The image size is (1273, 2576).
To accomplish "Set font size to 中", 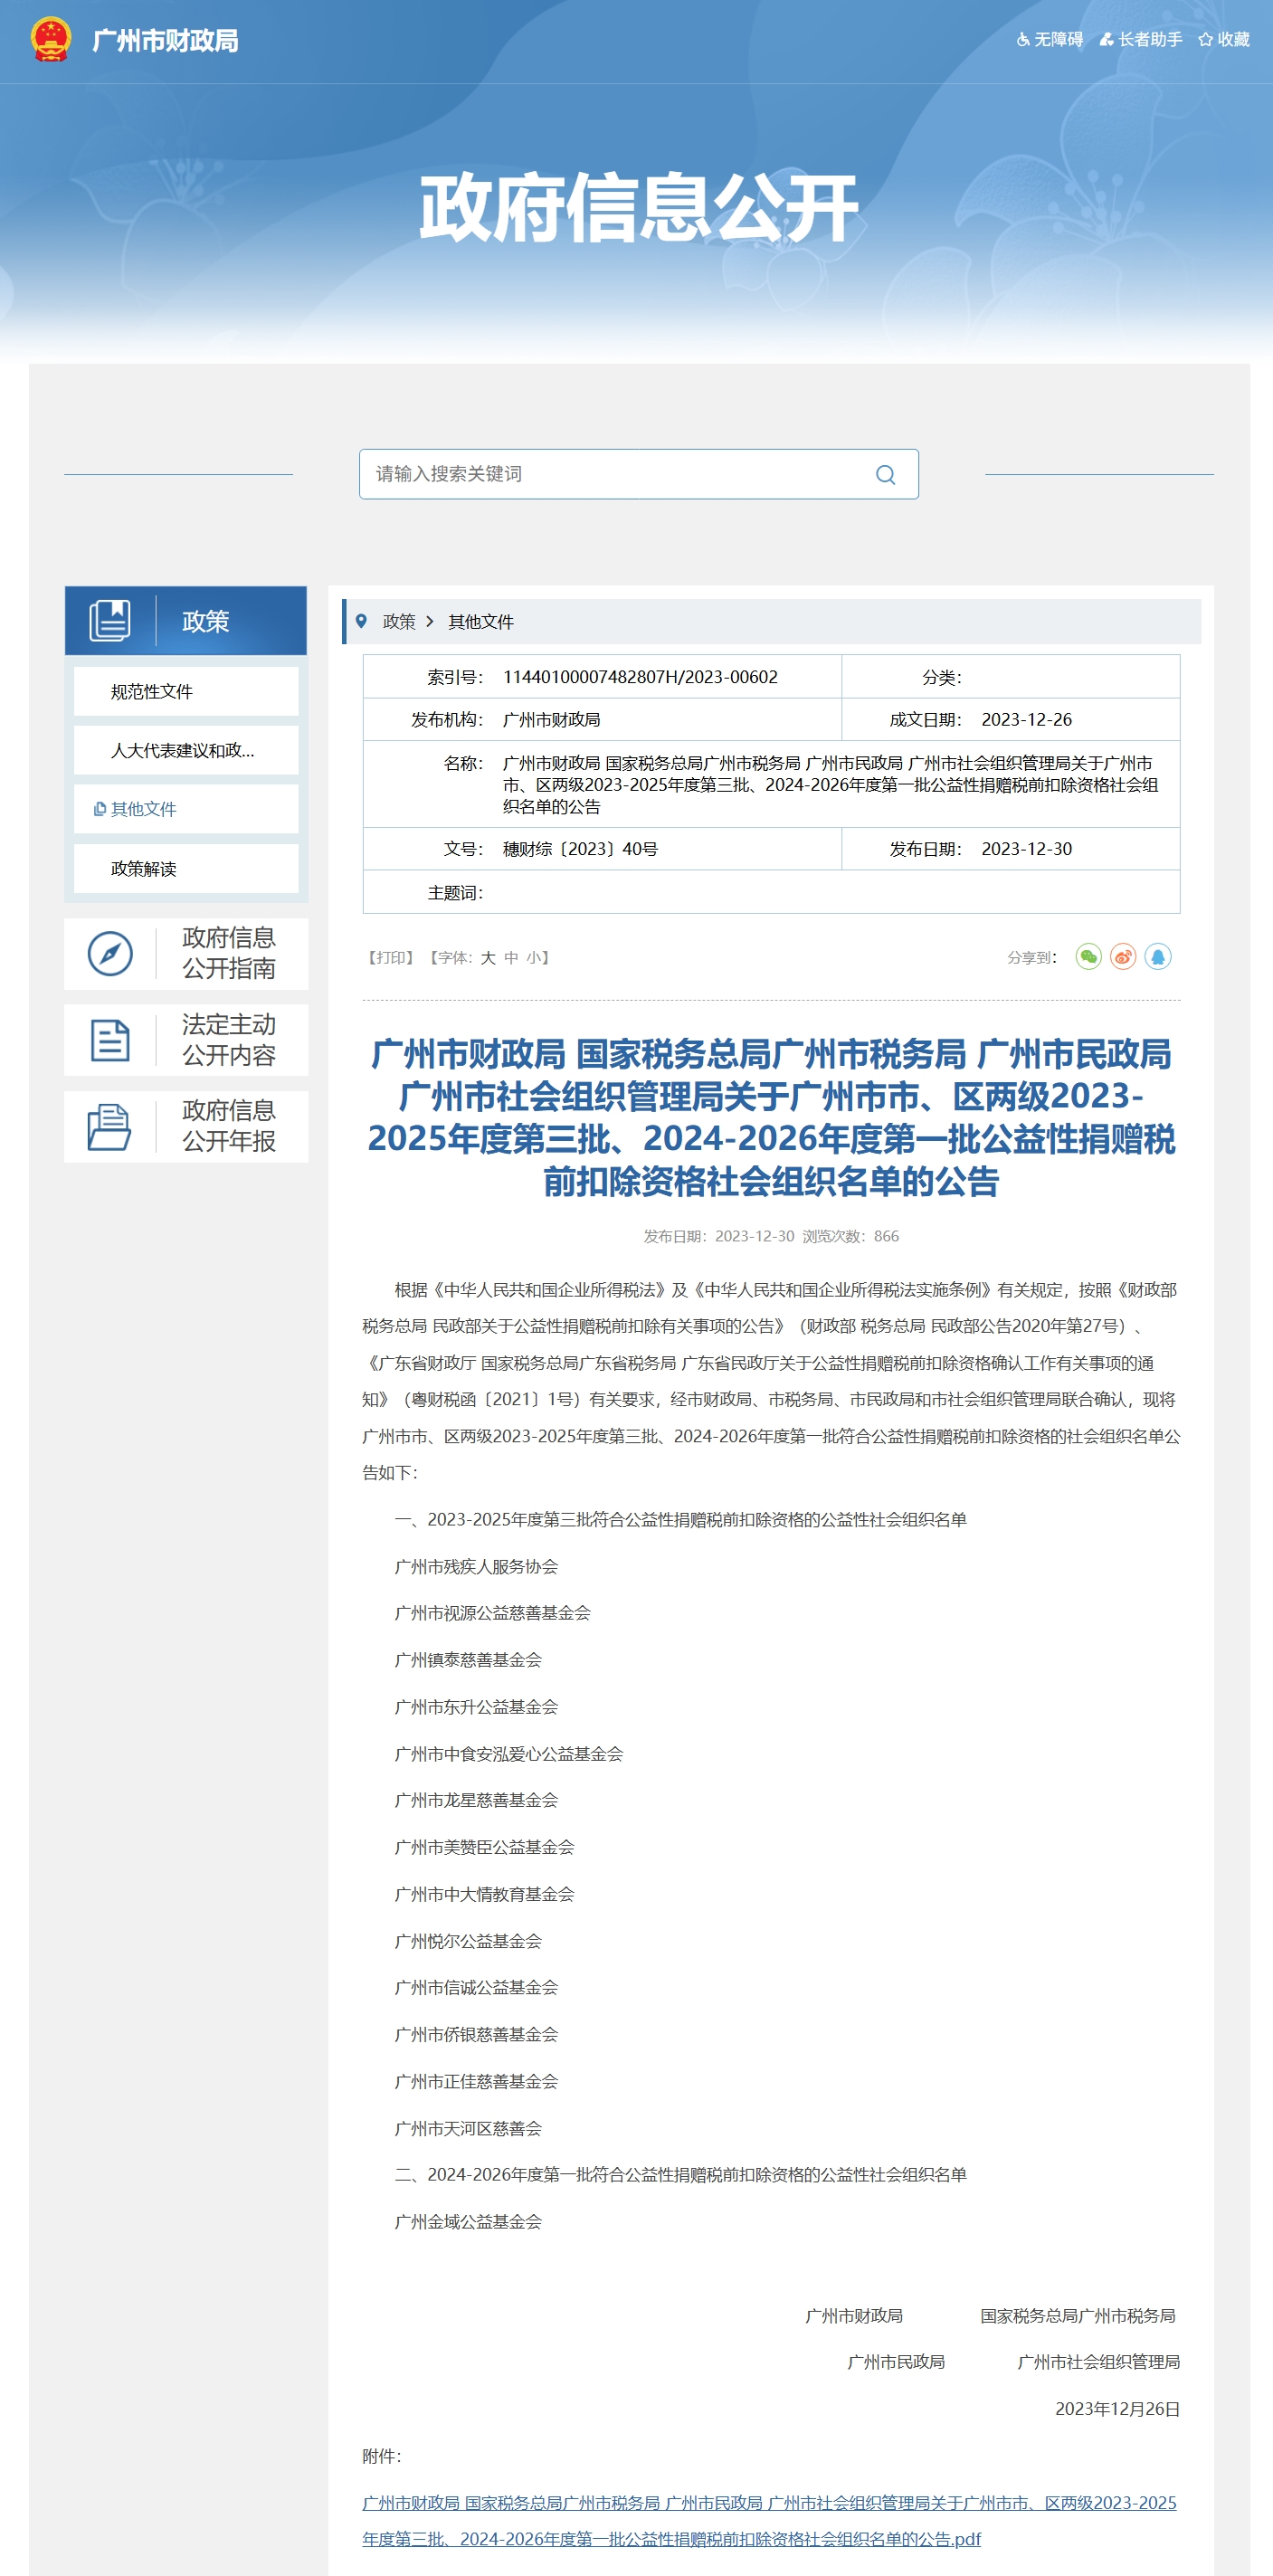I will coord(511,958).
